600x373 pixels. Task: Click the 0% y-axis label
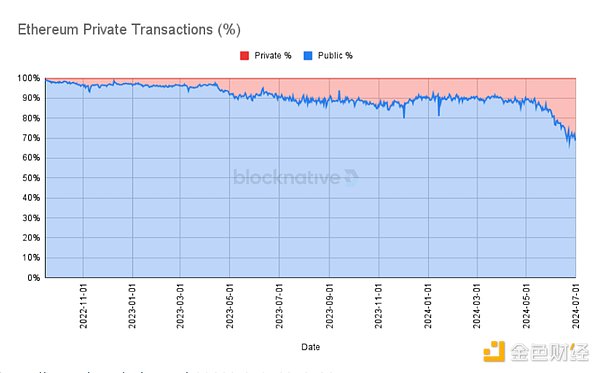point(33,278)
